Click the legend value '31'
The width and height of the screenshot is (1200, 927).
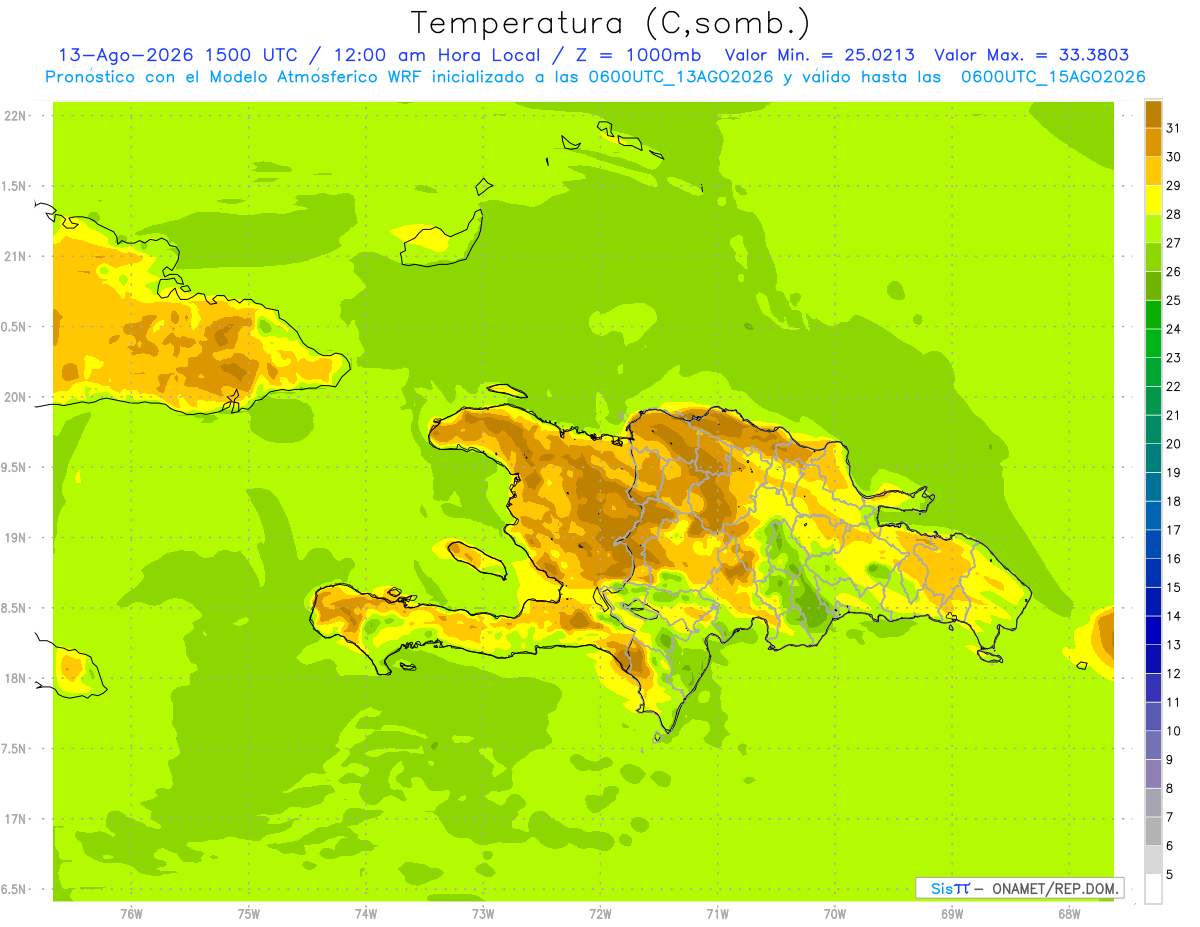click(x=1174, y=128)
